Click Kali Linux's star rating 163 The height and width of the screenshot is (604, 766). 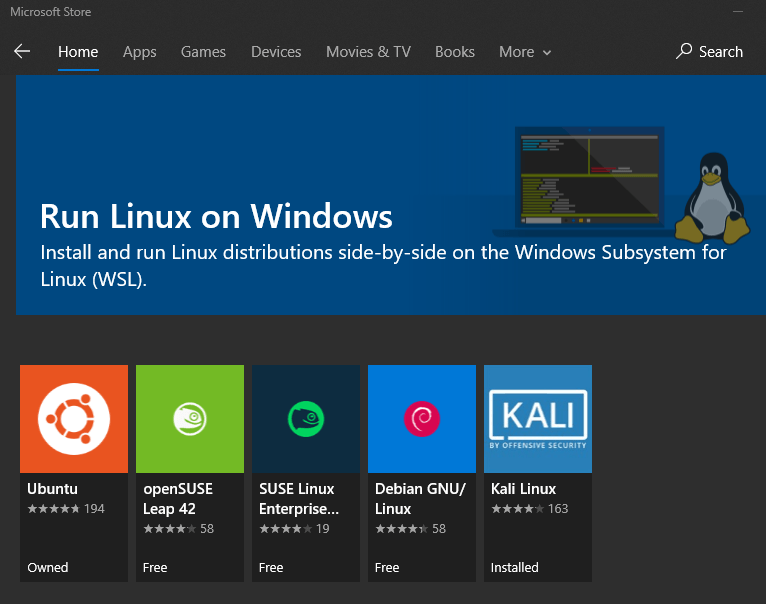coord(530,509)
